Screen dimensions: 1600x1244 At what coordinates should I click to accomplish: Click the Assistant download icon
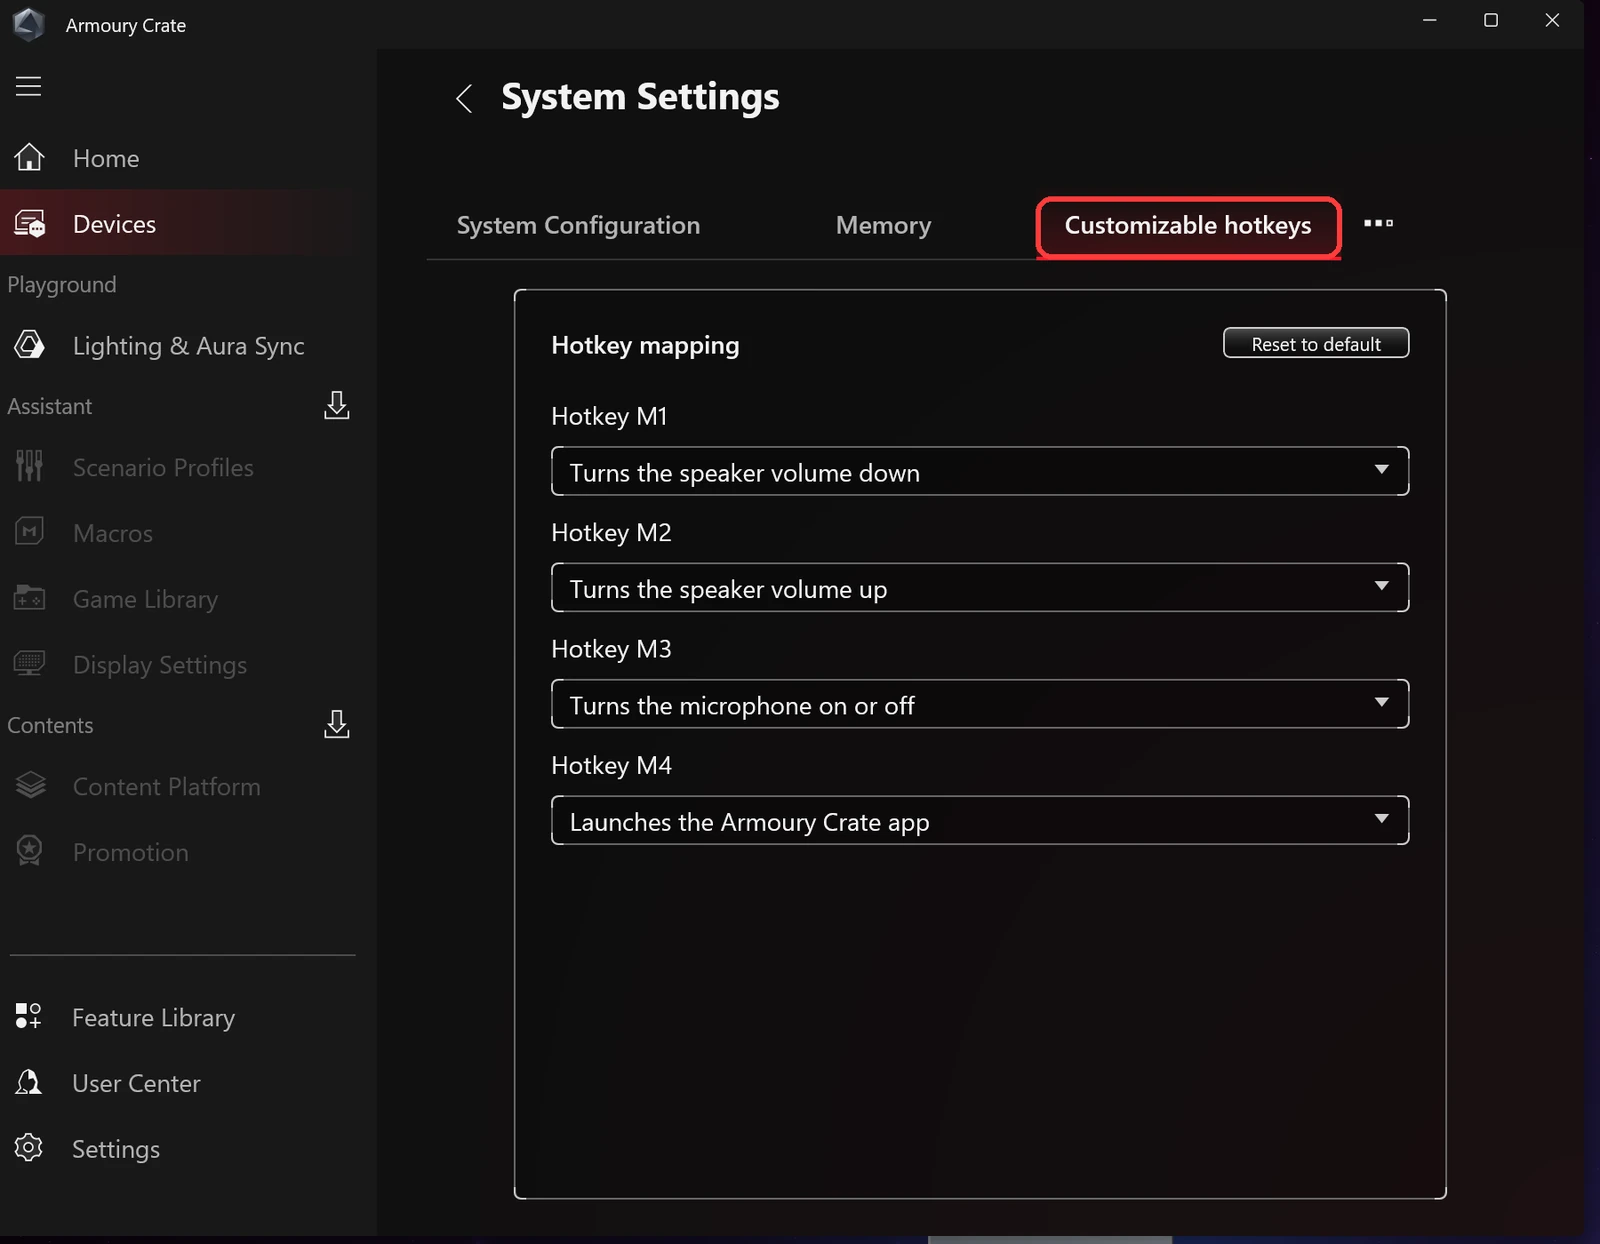tap(337, 405)
